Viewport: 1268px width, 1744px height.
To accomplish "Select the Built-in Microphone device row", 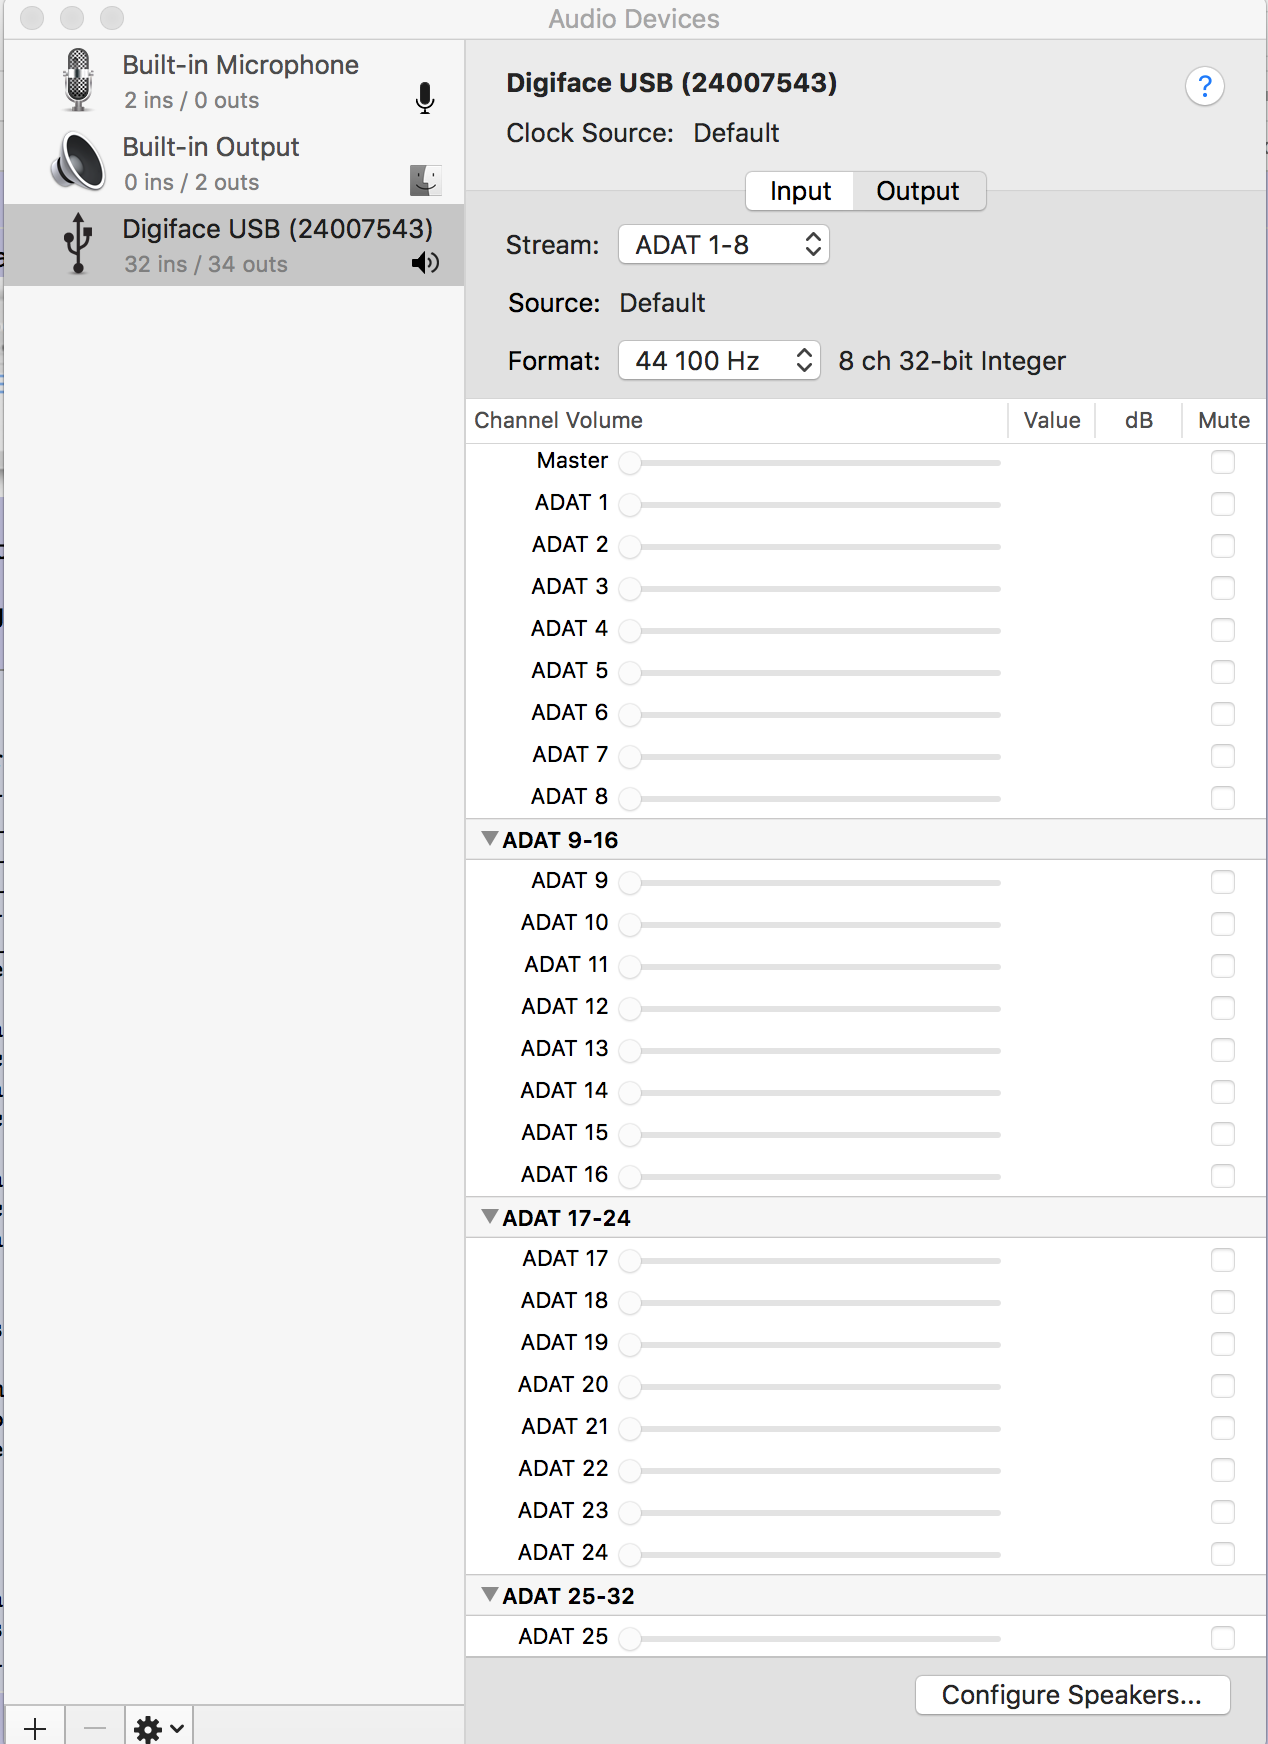I will click(x=234, y=82).
